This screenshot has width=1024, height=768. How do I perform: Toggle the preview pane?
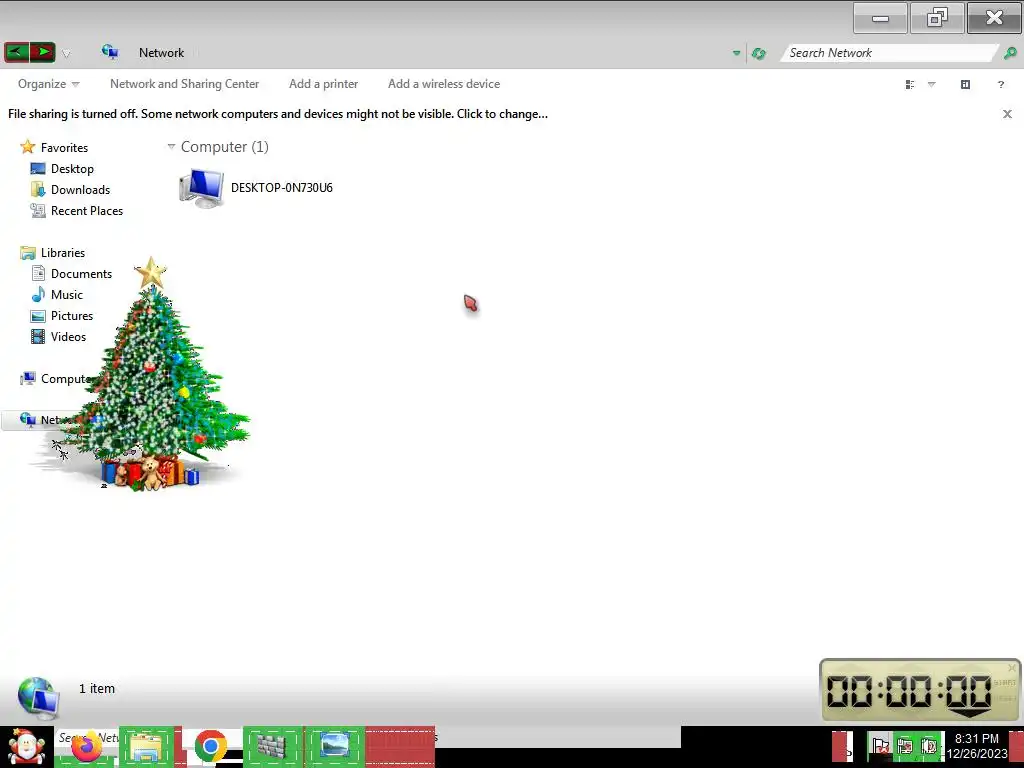[x=965, y=84]
